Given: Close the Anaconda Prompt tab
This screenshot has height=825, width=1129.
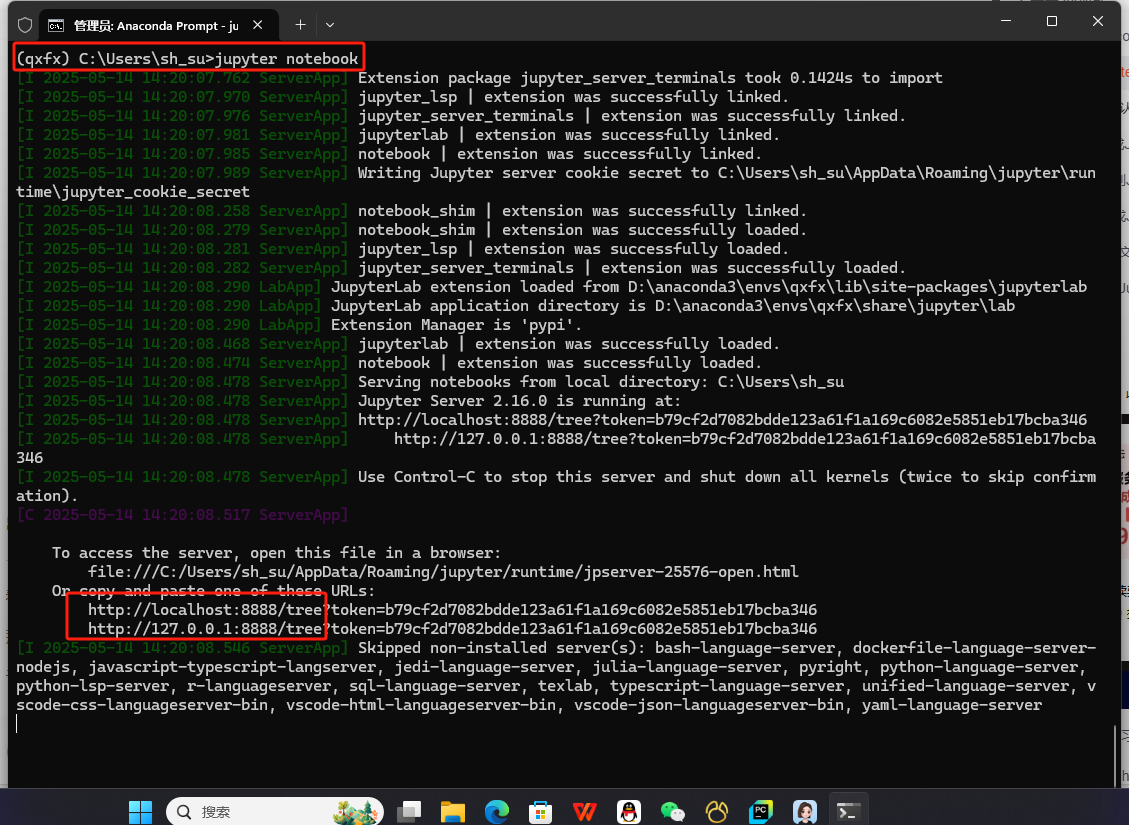Looking at the screenshot, I should 258,25.
